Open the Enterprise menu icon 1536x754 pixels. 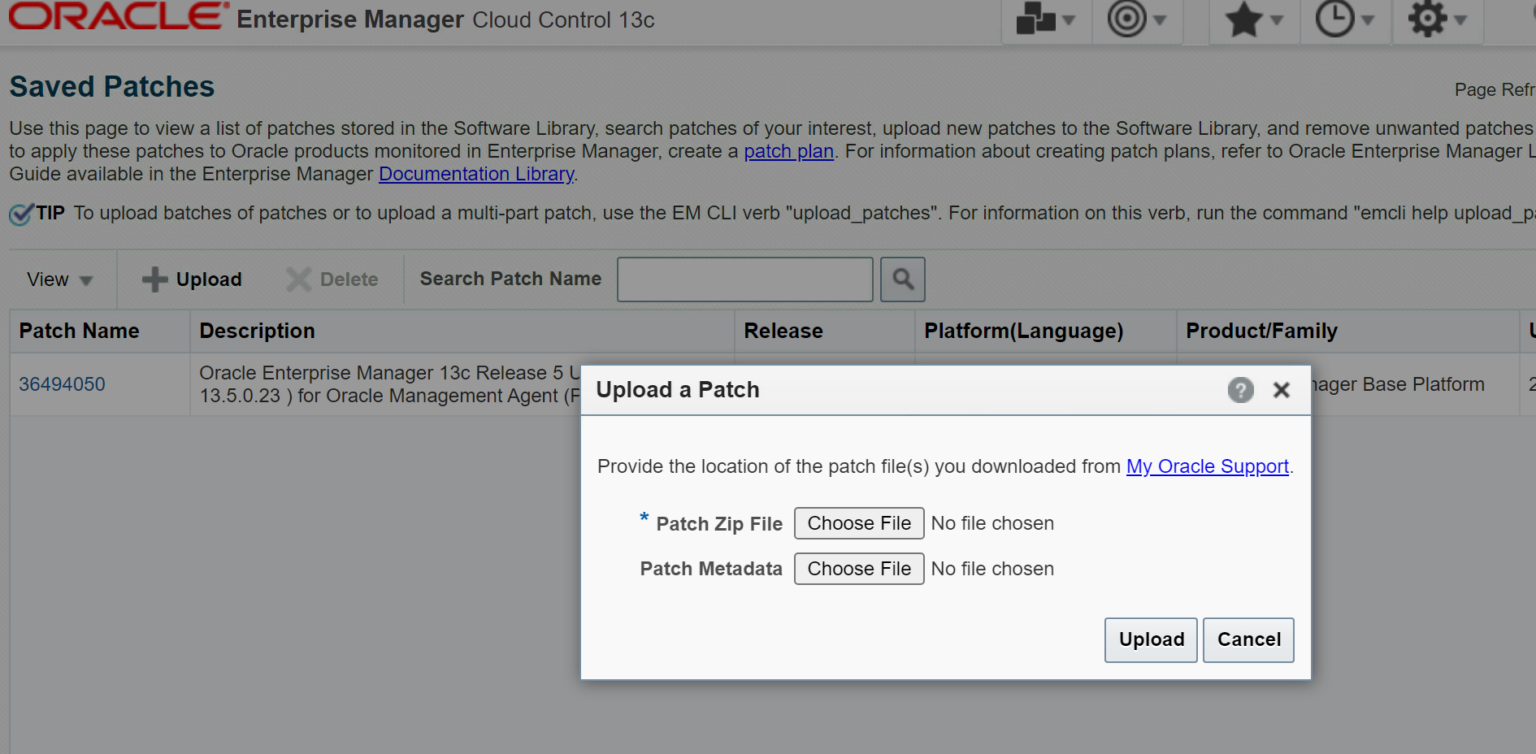click(x=1045, y=20)
